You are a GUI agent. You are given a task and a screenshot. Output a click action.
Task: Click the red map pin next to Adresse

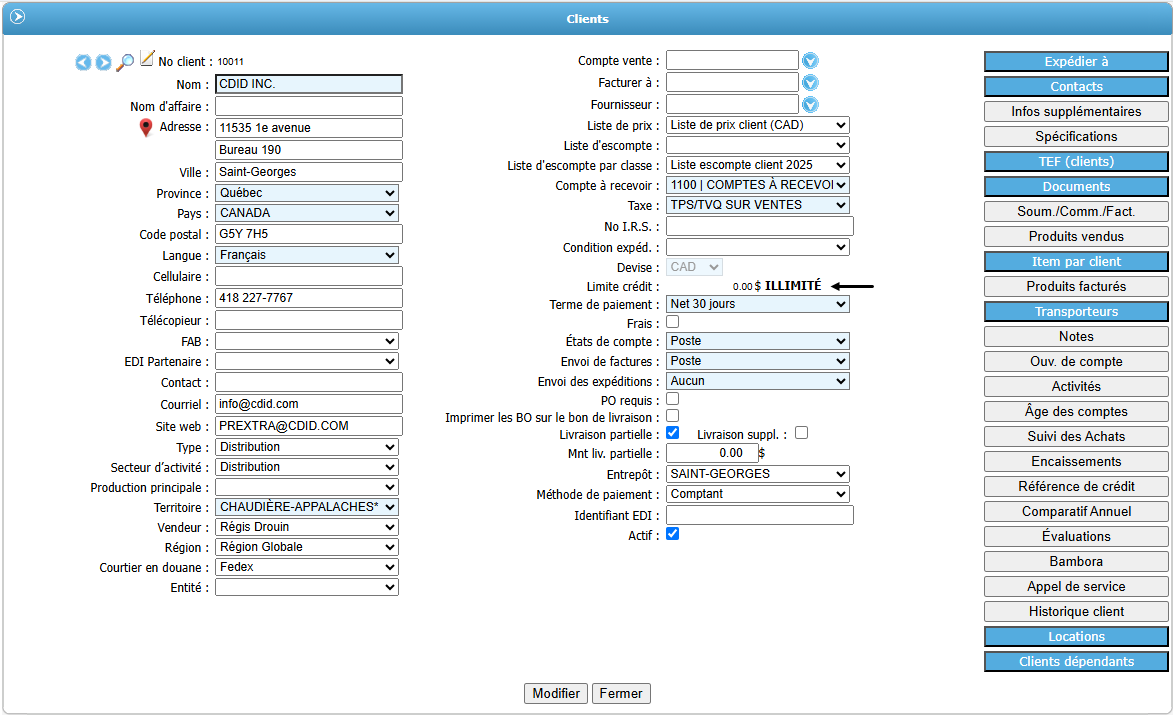146,127
